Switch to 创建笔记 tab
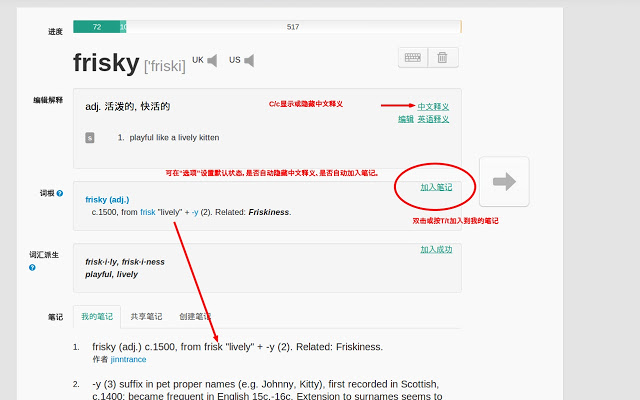Screen dimensions: 640x400 (195, 317)
